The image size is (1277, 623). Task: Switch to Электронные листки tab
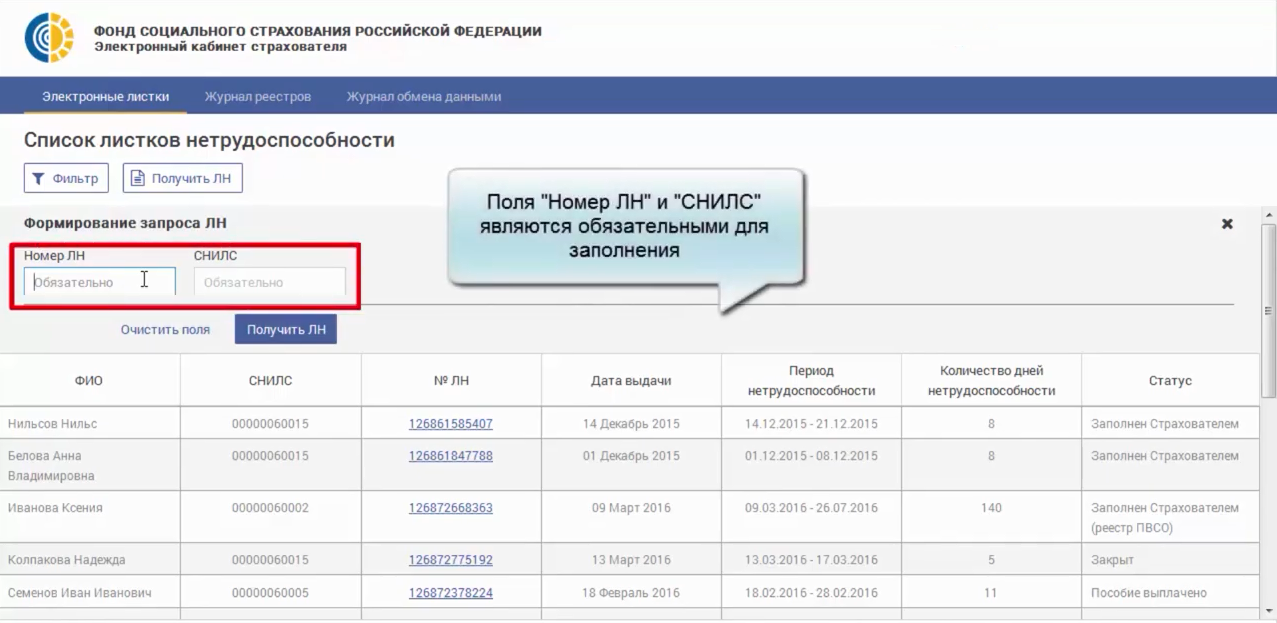[x=105, y=97]
